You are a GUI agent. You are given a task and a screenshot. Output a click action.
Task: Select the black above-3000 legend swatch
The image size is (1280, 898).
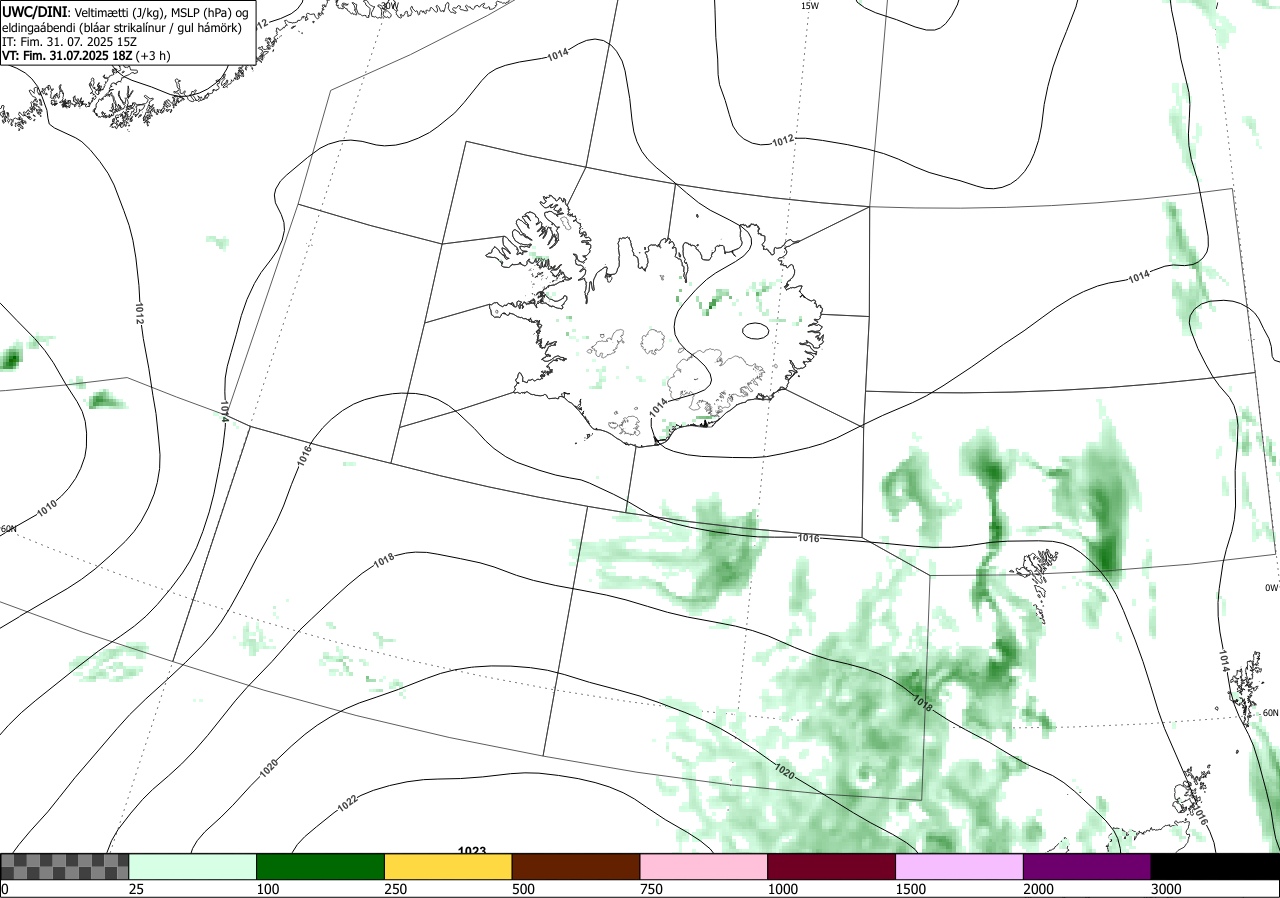[x=1215, y=866]
